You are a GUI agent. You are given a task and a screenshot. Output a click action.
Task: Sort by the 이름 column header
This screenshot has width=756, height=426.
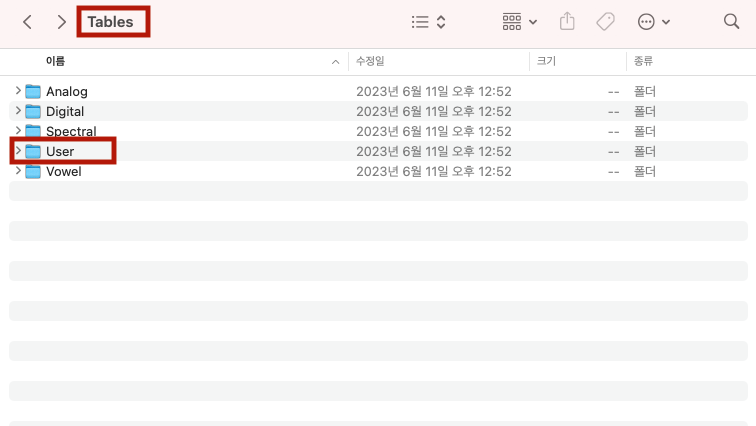coord(56,61)
